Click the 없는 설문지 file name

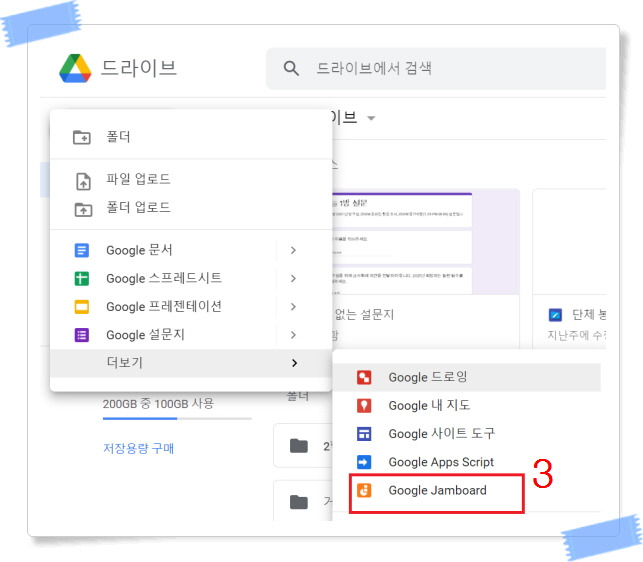(x=364, y=315)
